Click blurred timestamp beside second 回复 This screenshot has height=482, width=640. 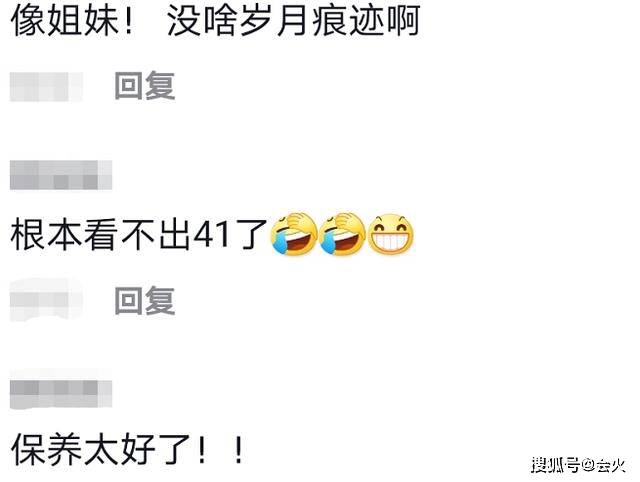pos(46,300)
